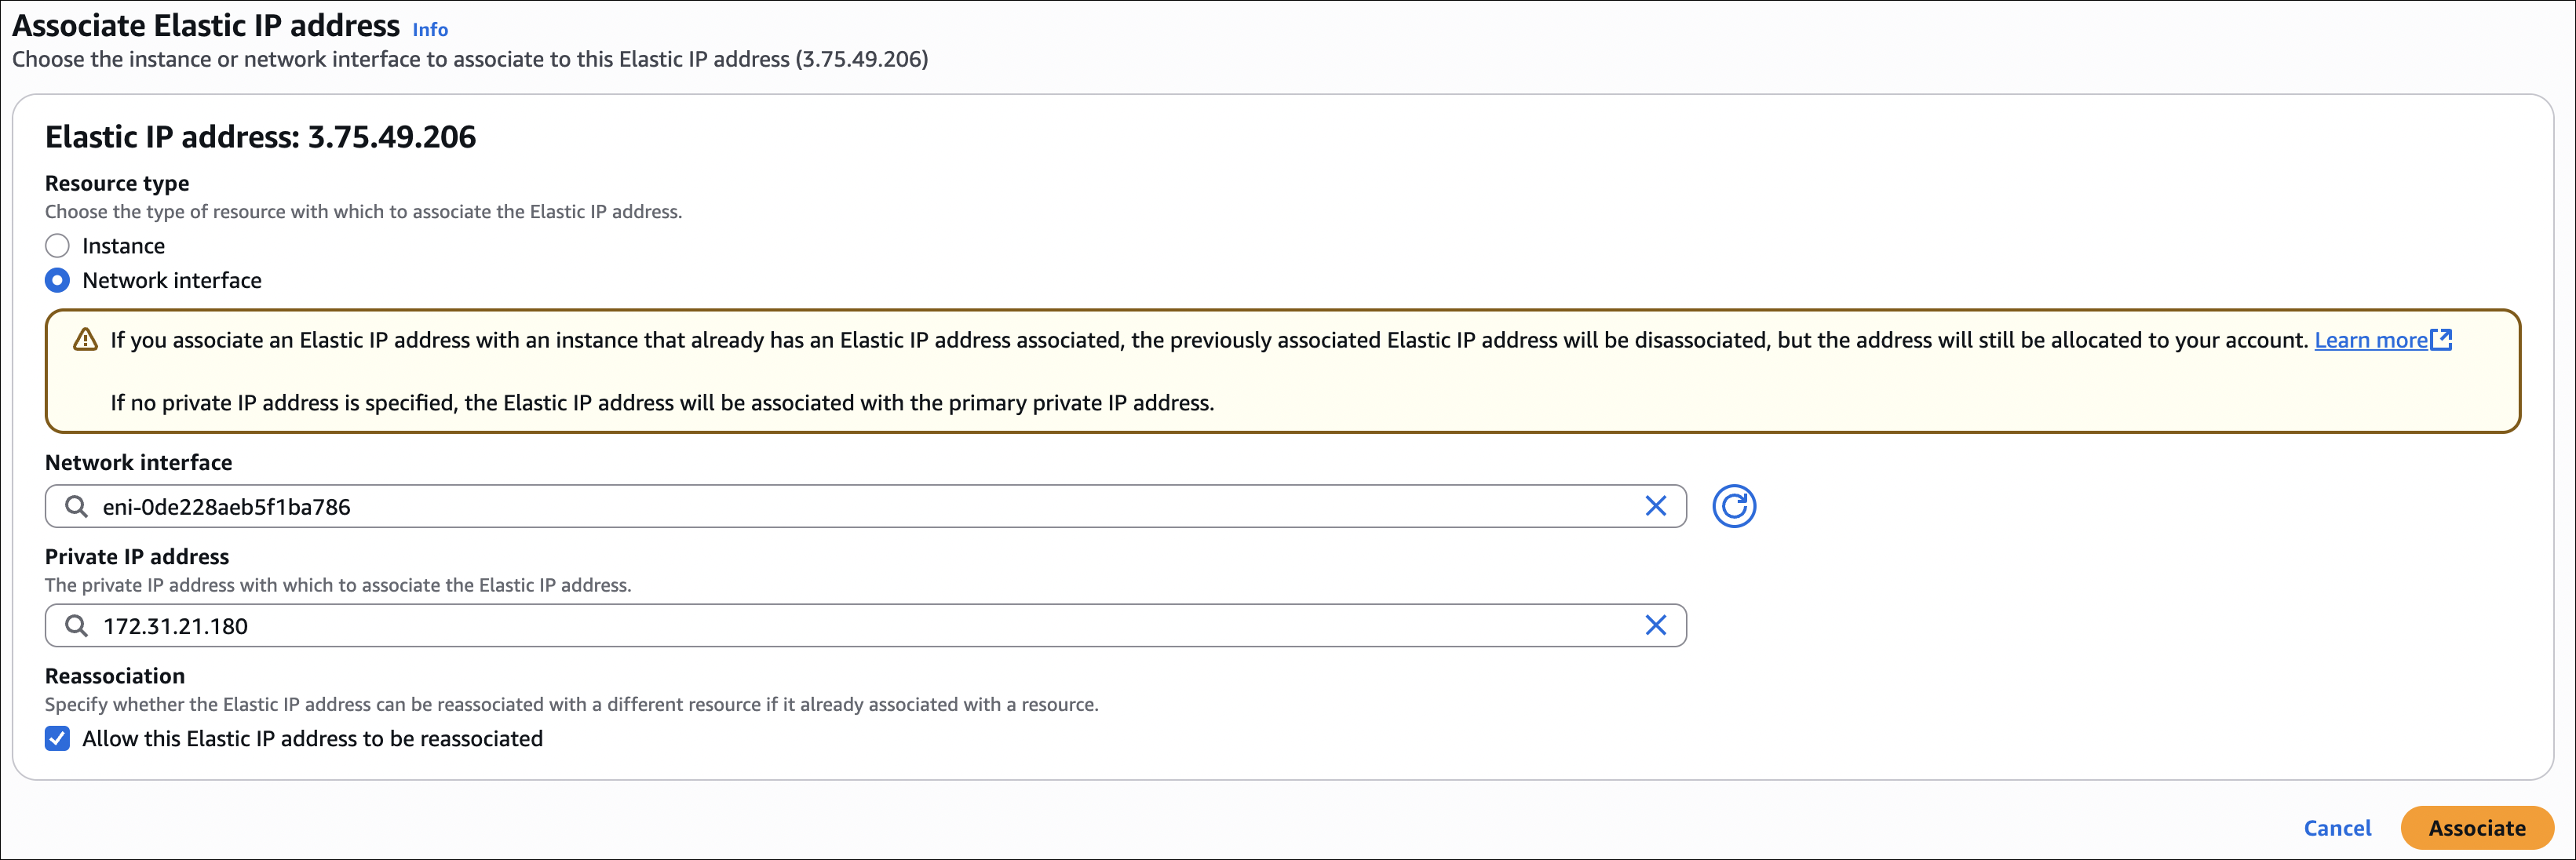The height and width of the screenshot is (860, 2576).
Task: Click the Elastic IP address 3.75.49.206 heading
Action: [260, 137]
